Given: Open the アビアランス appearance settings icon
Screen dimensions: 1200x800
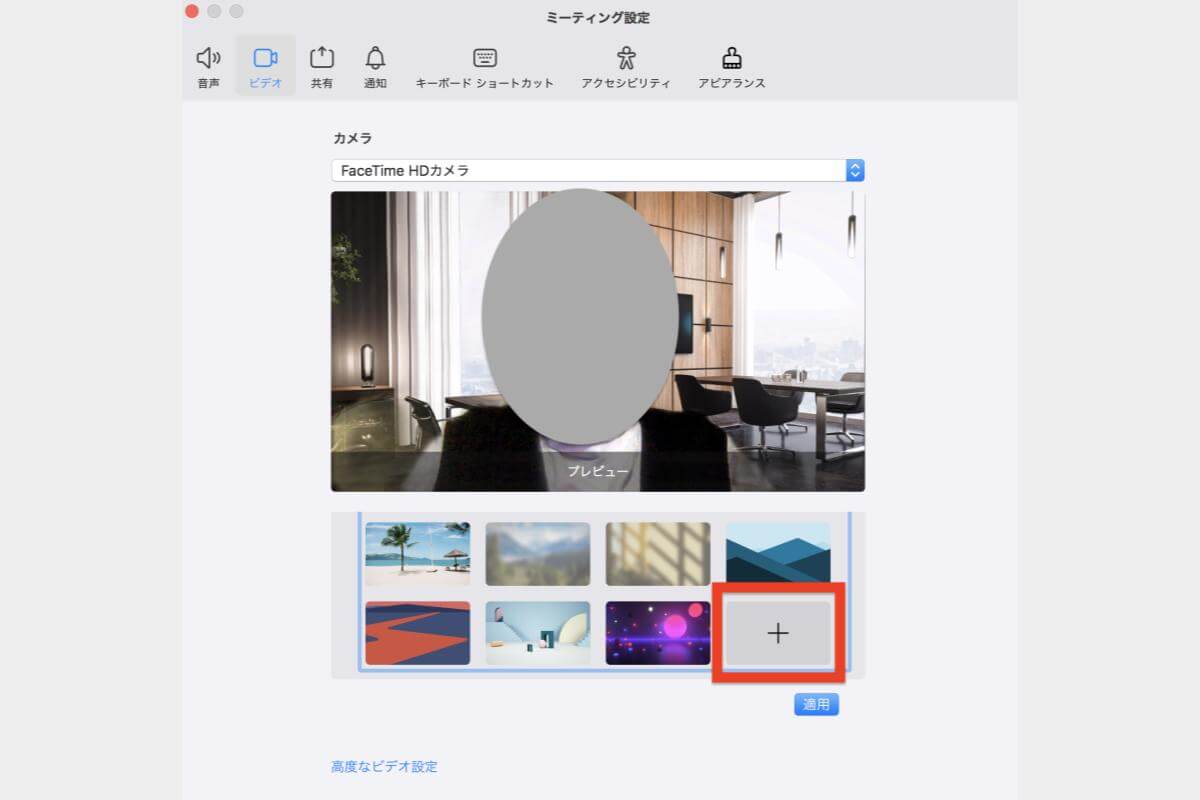Looking at the screenshot, I should pos(731,65).
